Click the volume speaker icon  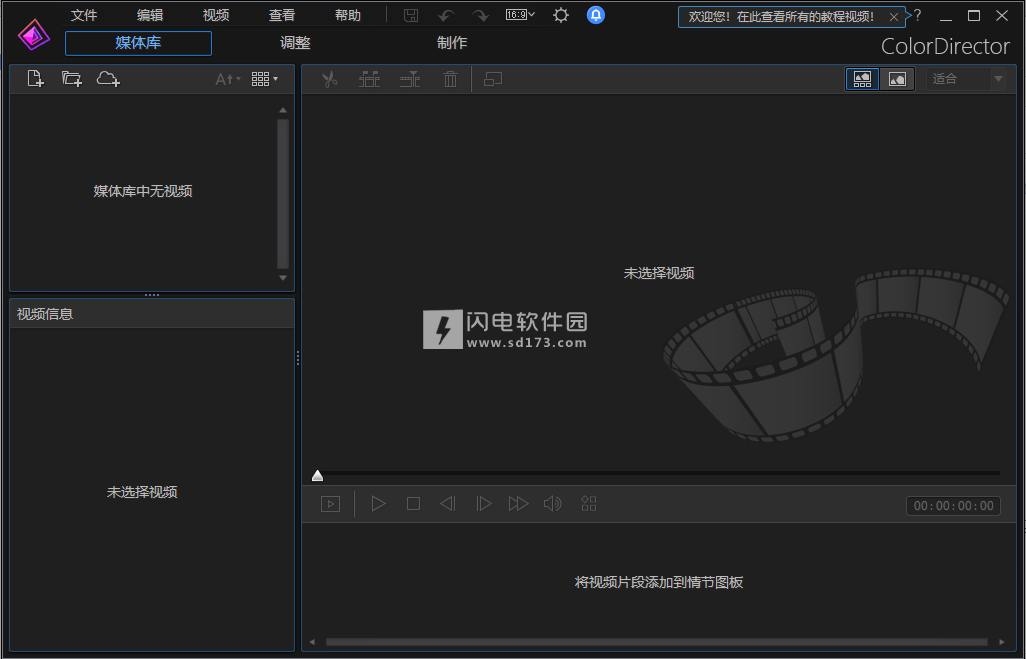pos(553,504)
